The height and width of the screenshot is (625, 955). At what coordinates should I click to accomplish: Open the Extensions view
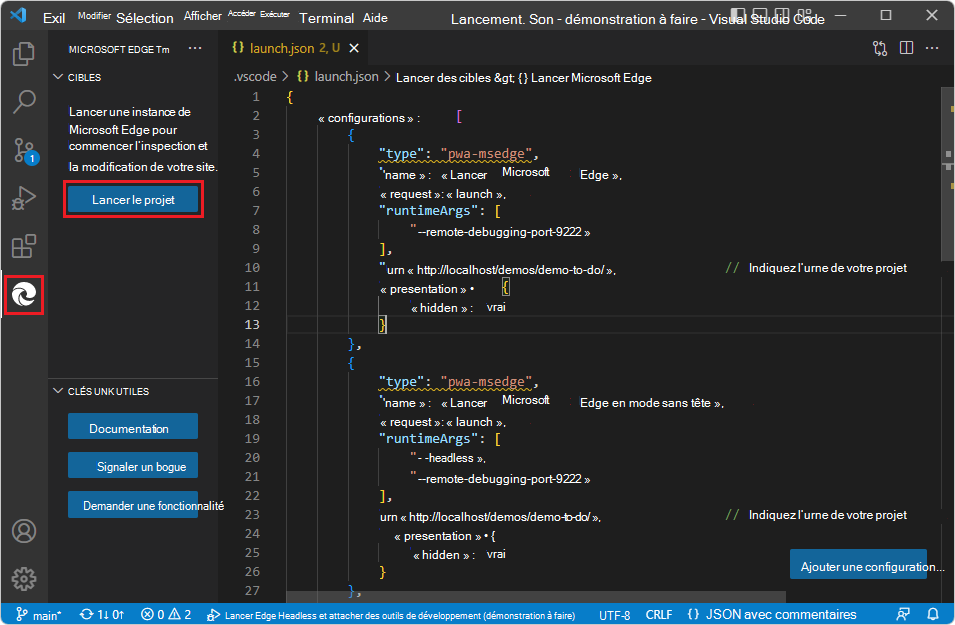pos(24,246)
